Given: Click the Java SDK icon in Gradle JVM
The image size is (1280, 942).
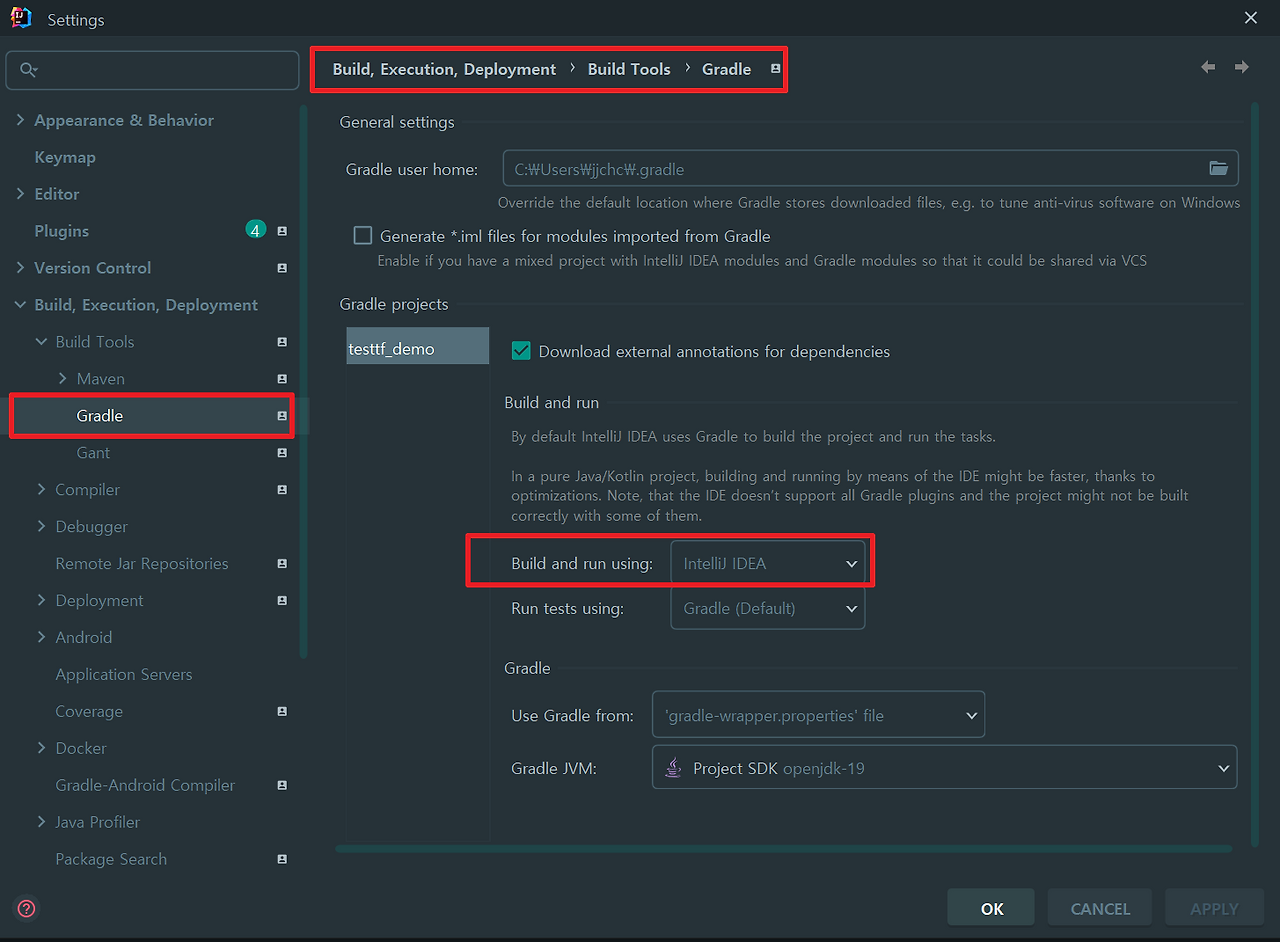Looking at the screenshot, I should click(x=673, y=767).
